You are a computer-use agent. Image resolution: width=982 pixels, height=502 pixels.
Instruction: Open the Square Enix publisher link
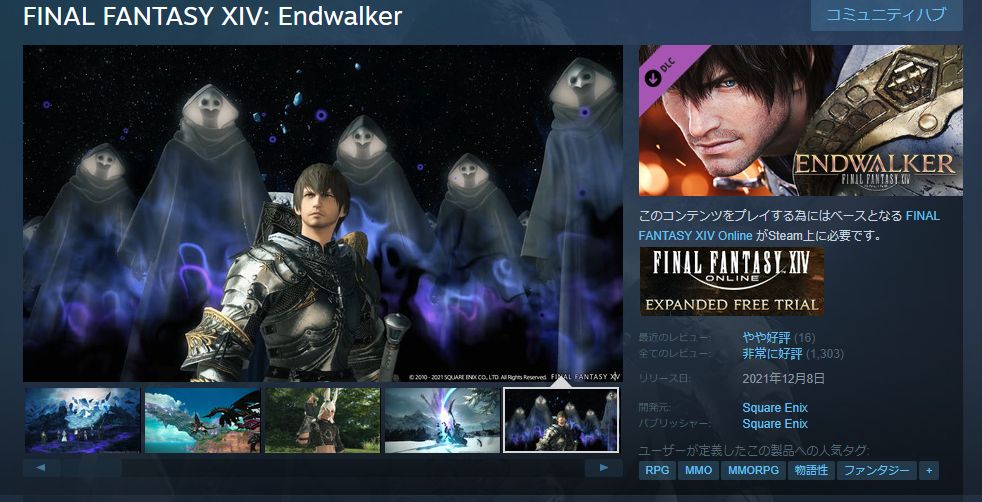pos(775,424)
